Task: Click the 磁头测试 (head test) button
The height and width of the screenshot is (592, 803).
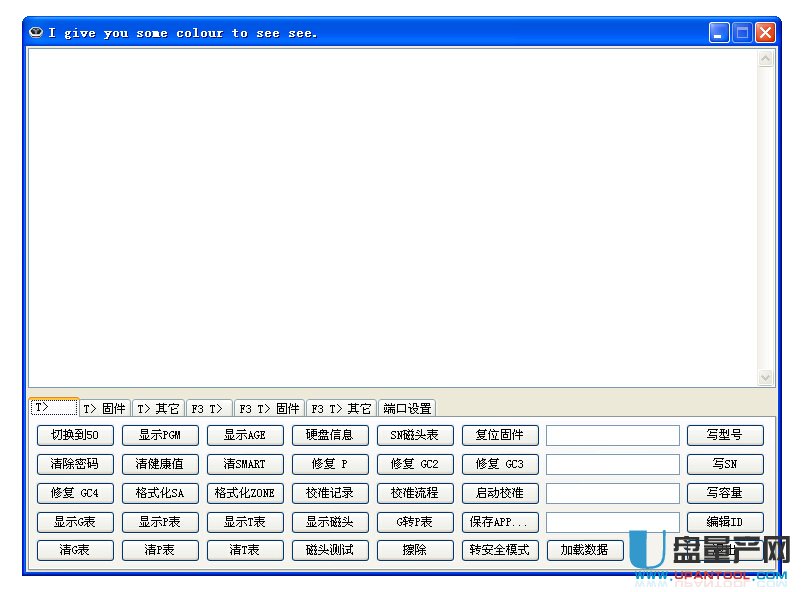Action: [x=330, y=549]
